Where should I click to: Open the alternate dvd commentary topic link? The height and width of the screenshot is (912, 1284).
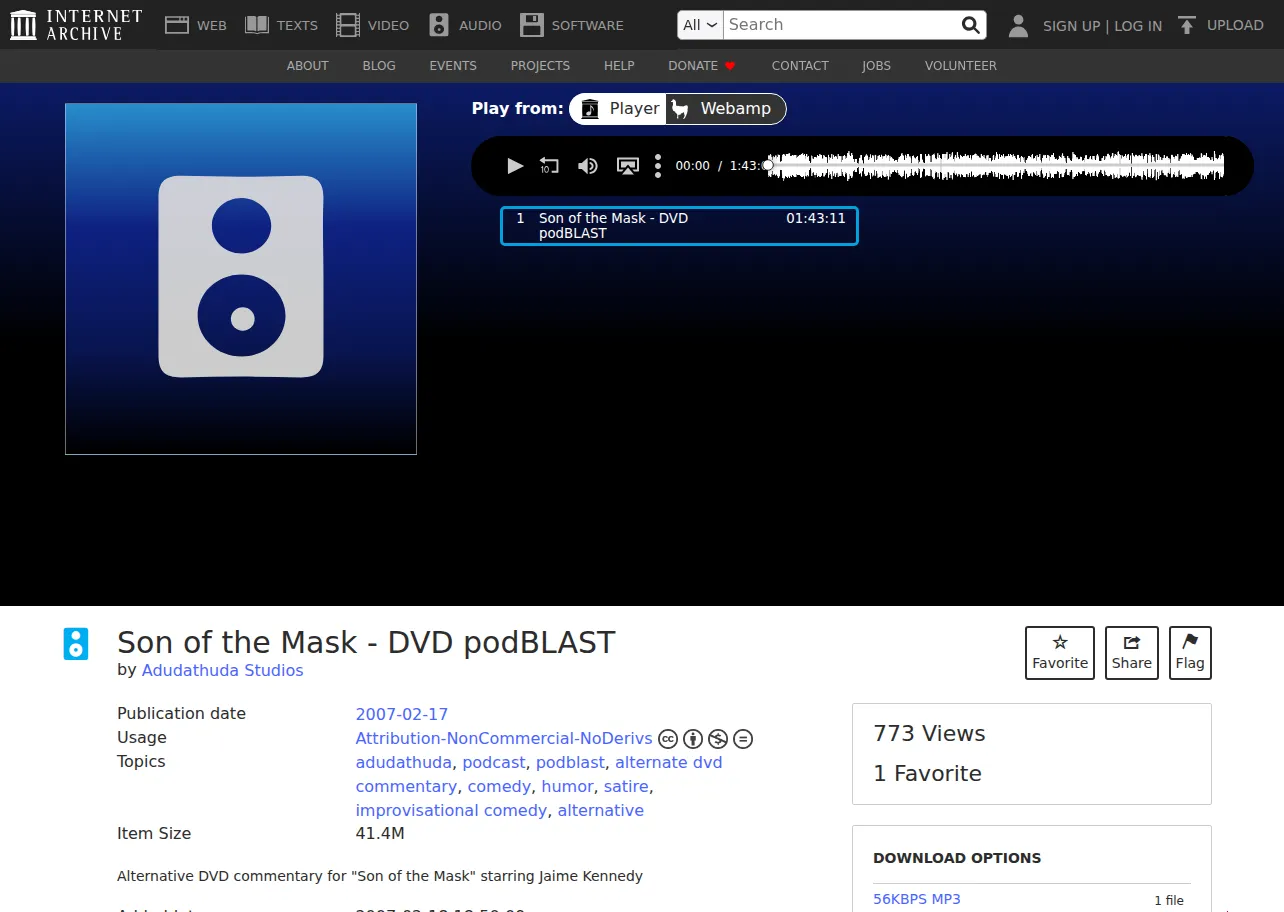pyautogui.click(x=539, y=774)
